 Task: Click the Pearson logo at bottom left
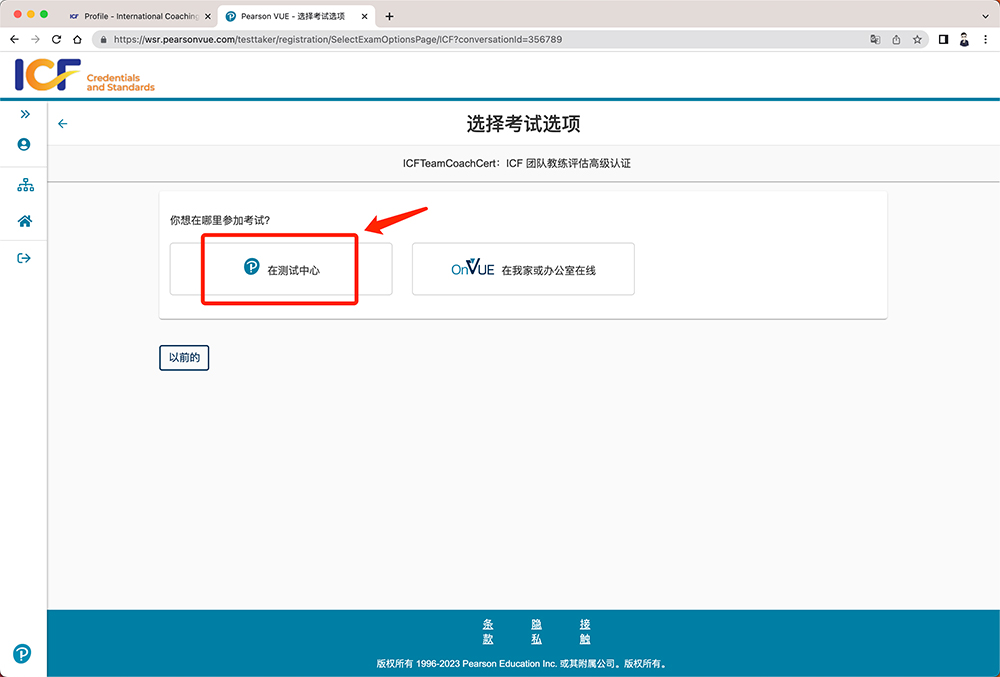(22, 653)
